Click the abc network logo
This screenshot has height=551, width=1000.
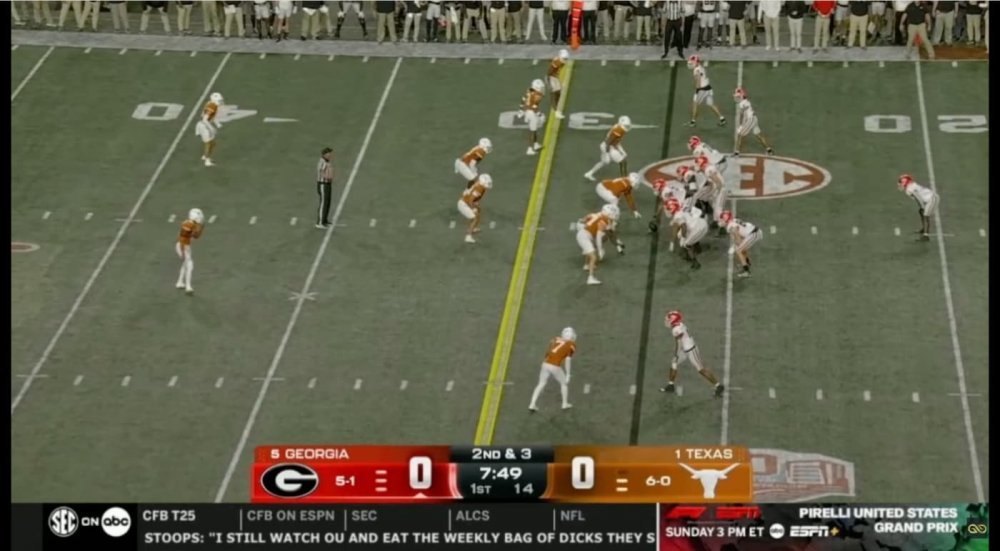point(116,521)
